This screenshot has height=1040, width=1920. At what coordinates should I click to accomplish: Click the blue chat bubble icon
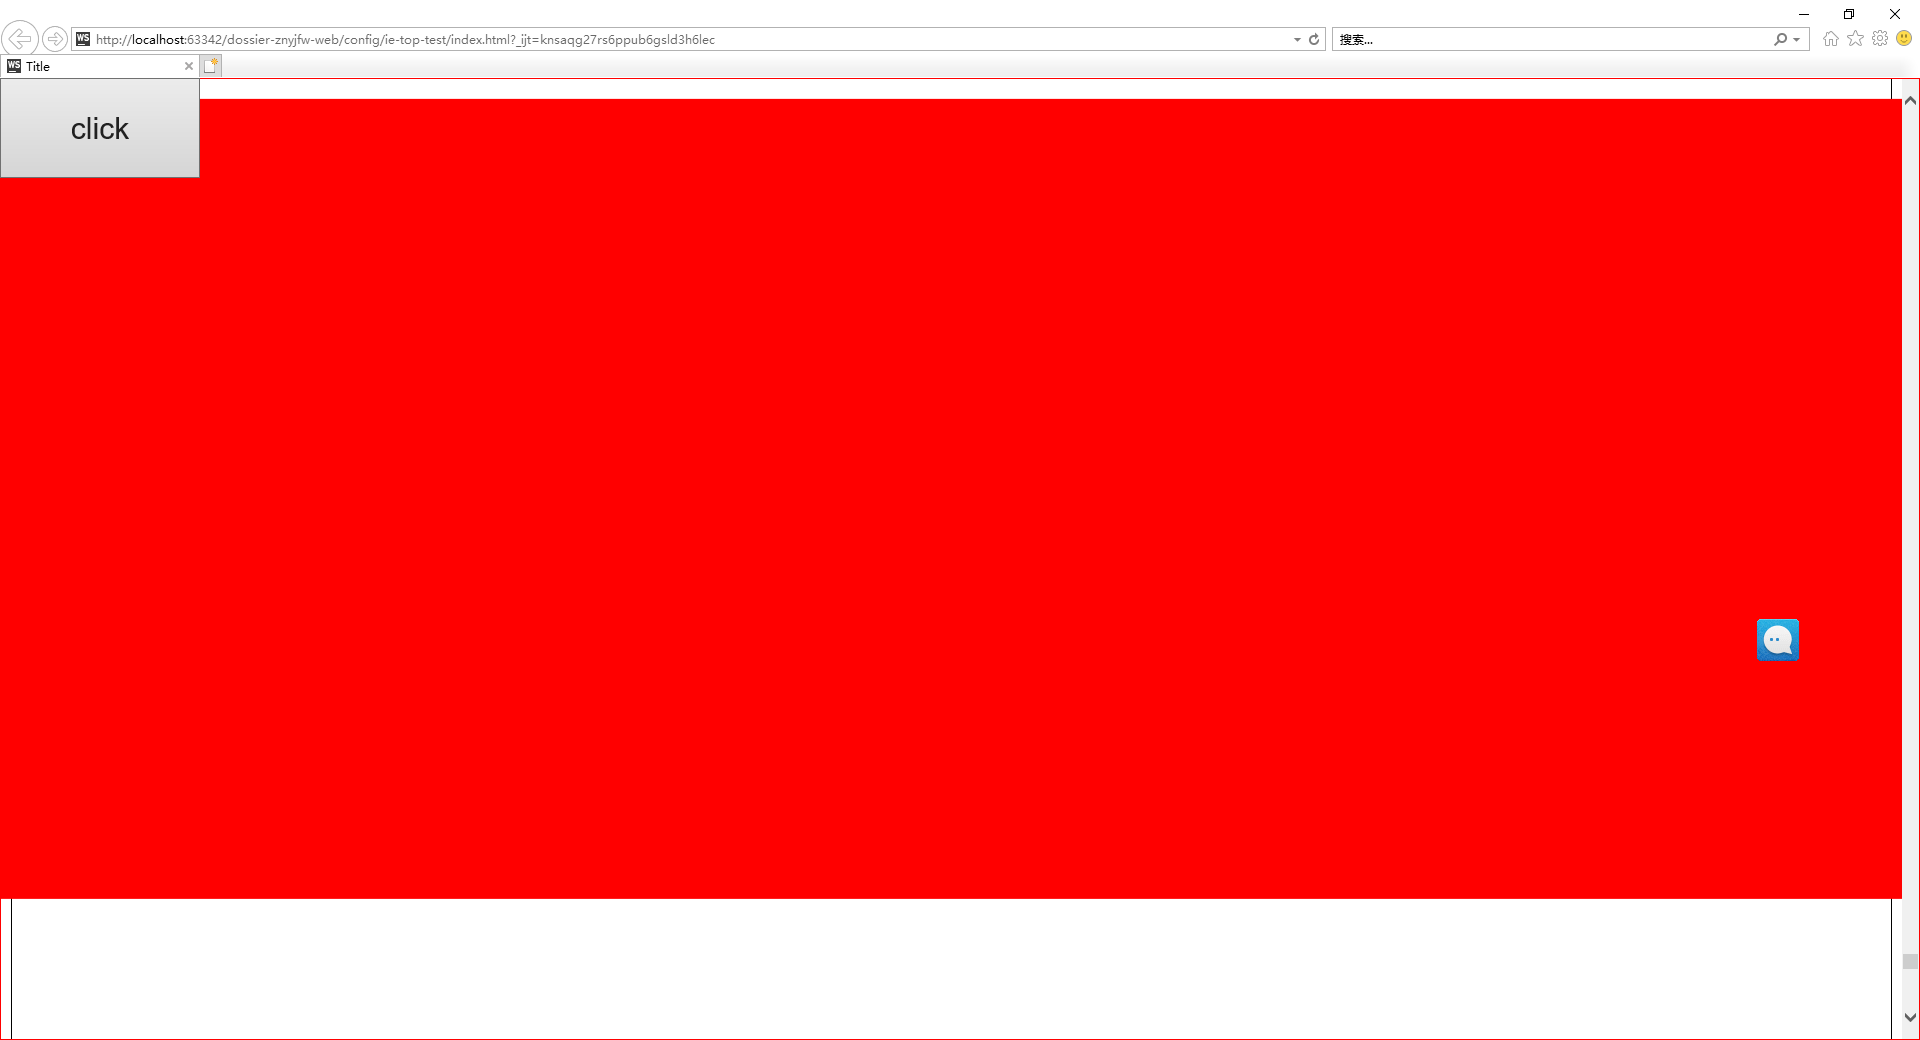pyautogui.click(x=1778, y=640)
